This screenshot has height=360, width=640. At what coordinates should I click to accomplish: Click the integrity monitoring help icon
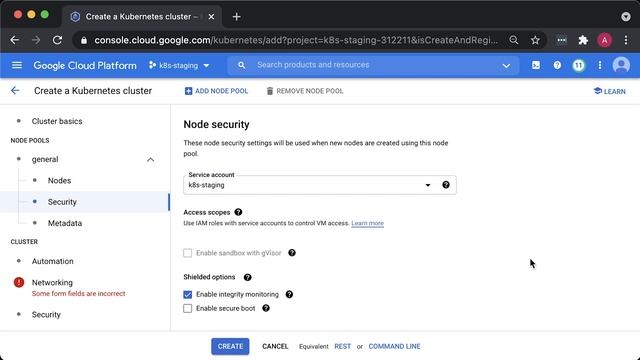click(289, 294)
